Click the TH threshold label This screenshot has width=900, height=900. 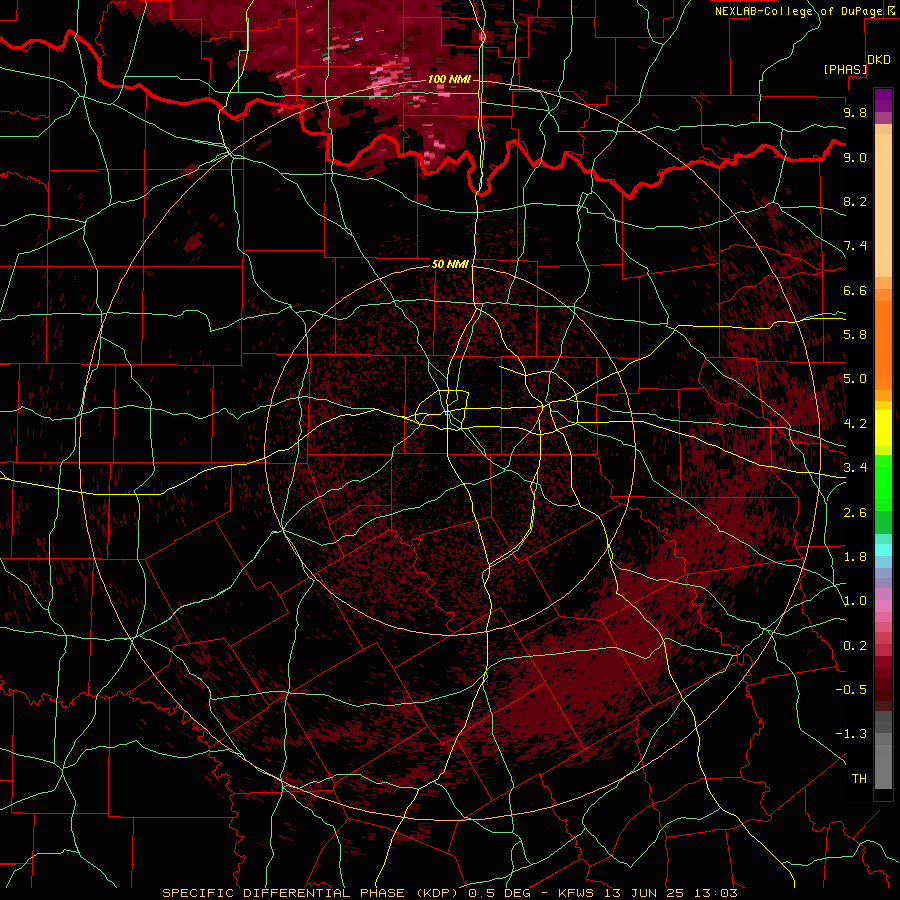coord(859,779)
